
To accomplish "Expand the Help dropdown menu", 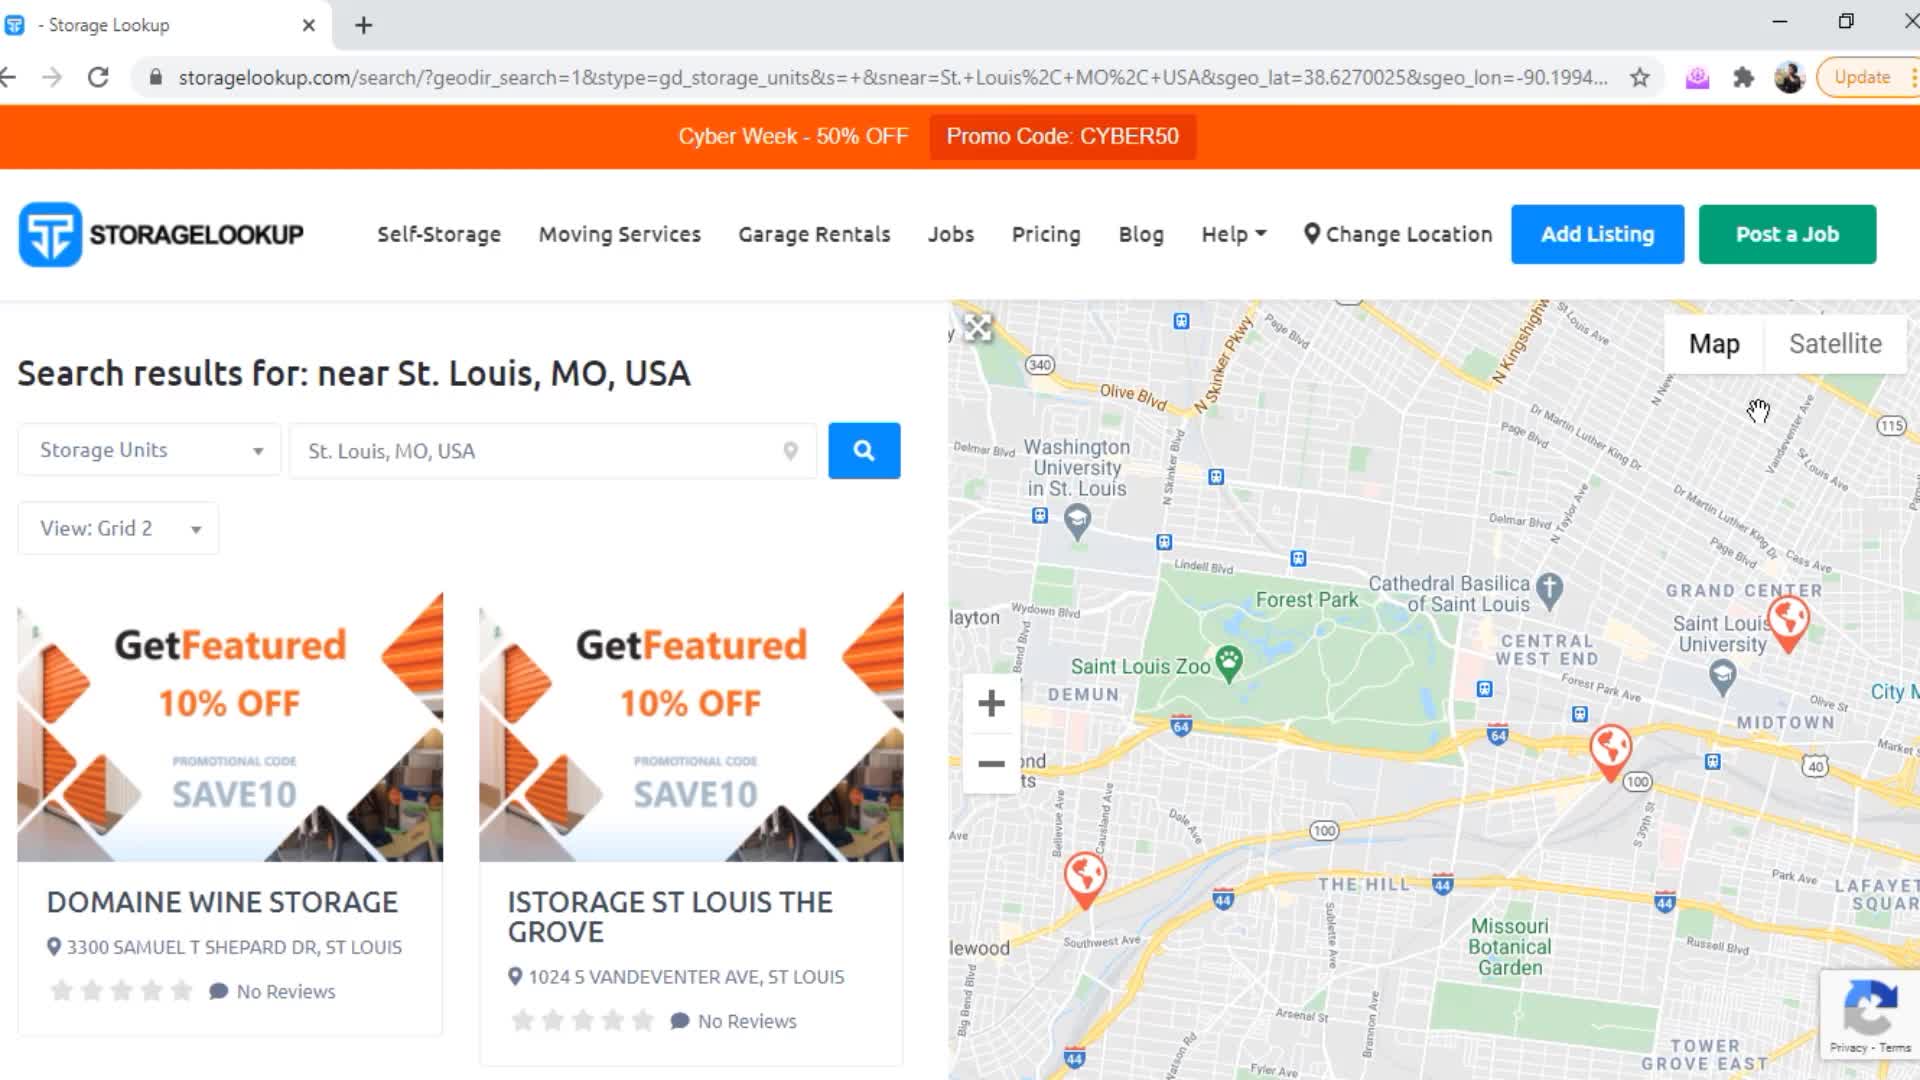I will point(1233,234).
